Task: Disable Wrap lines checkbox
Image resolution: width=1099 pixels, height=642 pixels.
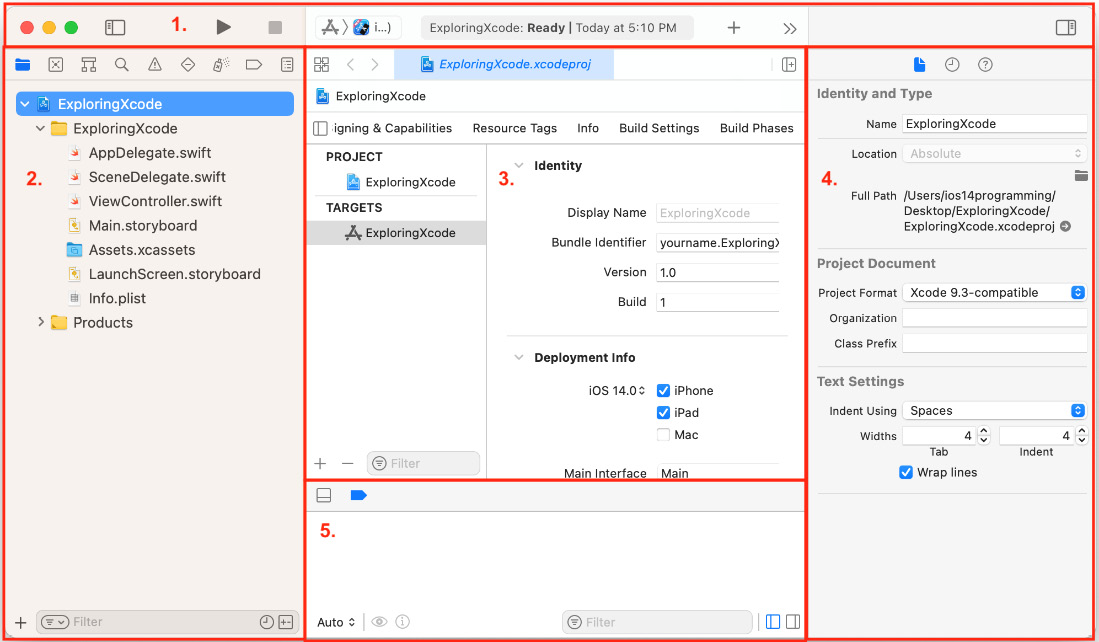Action: click(906, 472)
